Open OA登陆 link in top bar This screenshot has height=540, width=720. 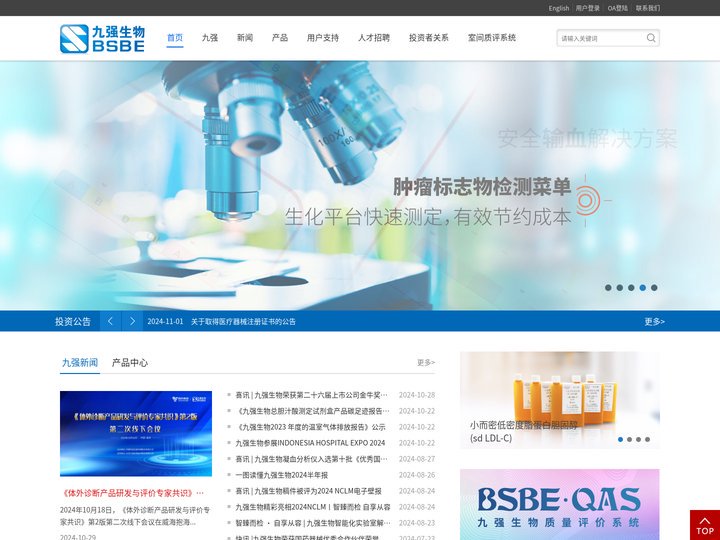pos(618,8)
